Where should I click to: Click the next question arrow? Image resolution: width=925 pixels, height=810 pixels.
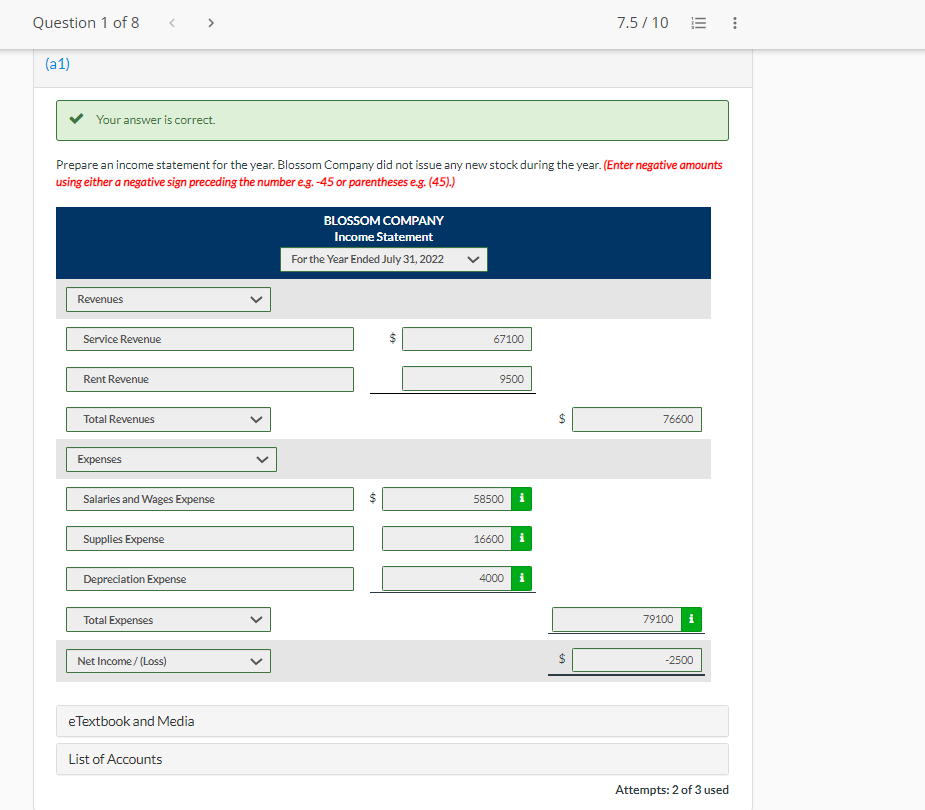point(210,21)
